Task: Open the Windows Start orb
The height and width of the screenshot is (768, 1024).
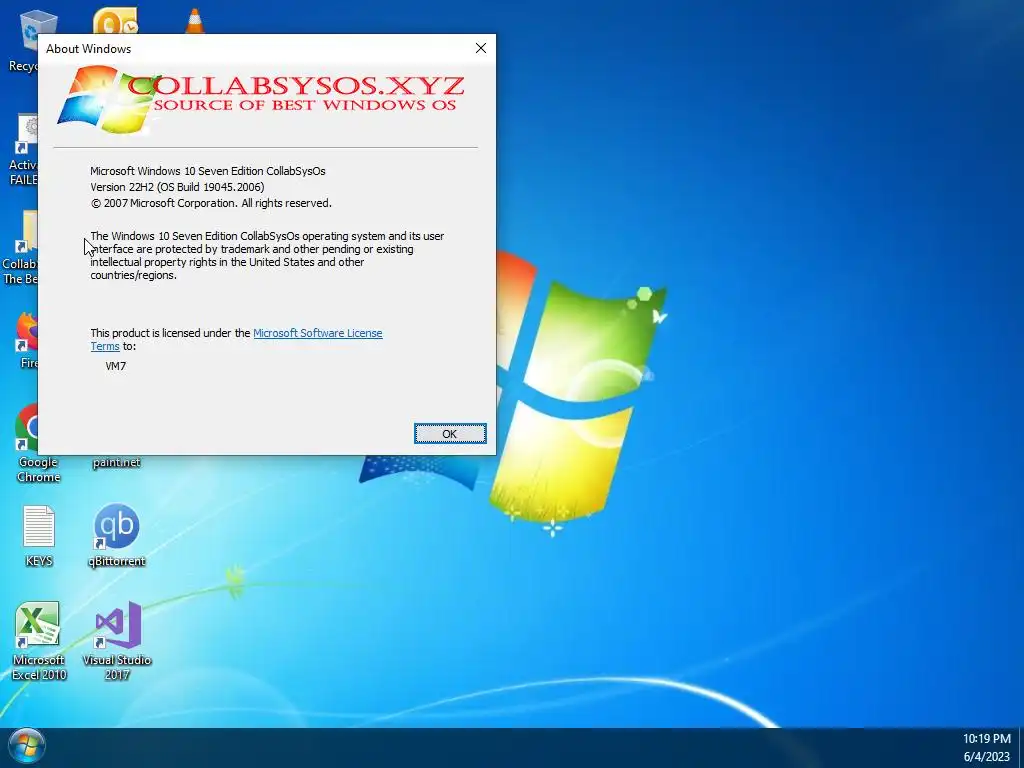Action: [x=27, y=746]
